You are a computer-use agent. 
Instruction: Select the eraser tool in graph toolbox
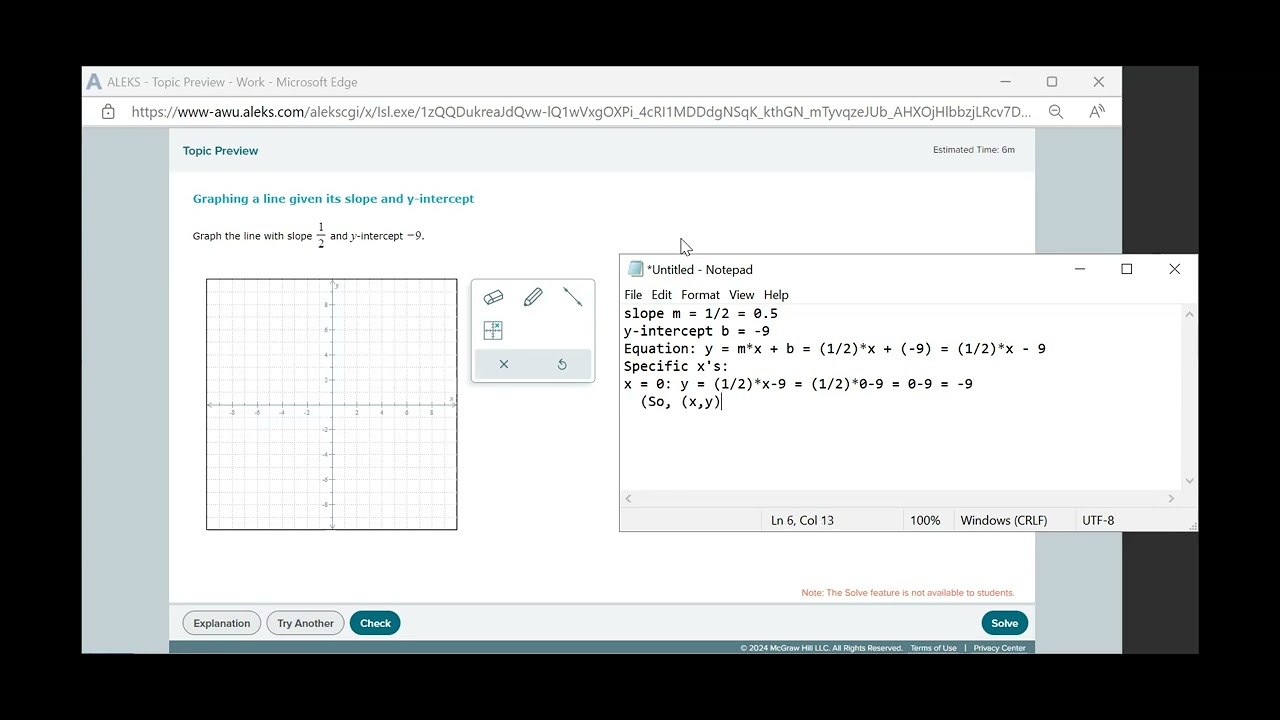pos(493,297)
